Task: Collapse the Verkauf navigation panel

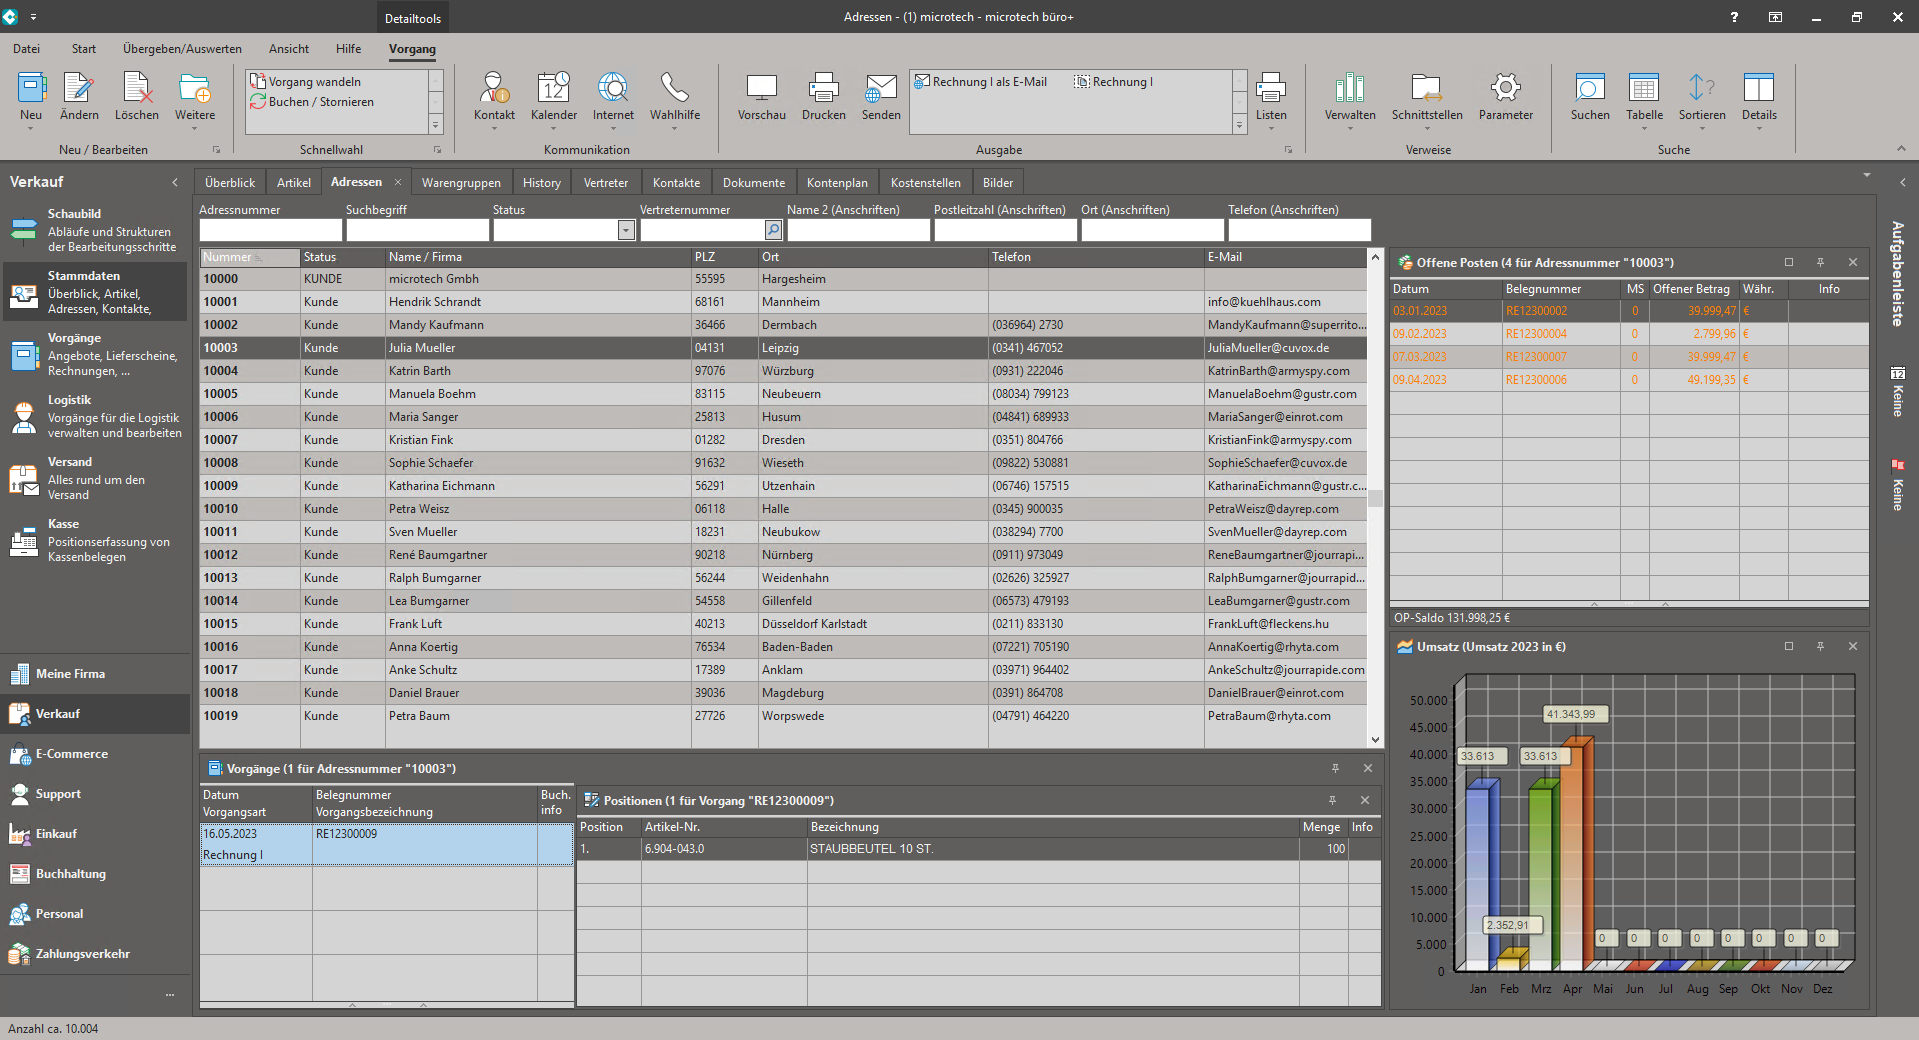Action: click(175, 182)
